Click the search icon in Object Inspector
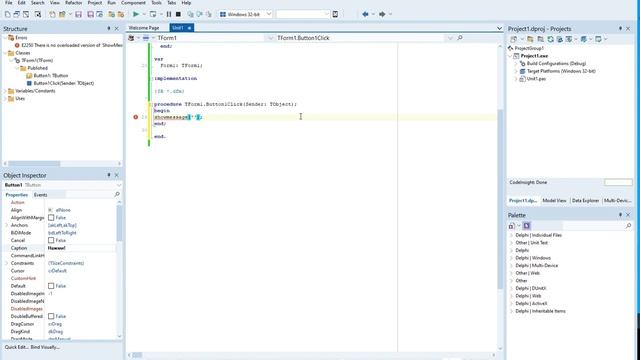Image resolution: width=640 pixels, height=360 pixels. coord(117,195)
